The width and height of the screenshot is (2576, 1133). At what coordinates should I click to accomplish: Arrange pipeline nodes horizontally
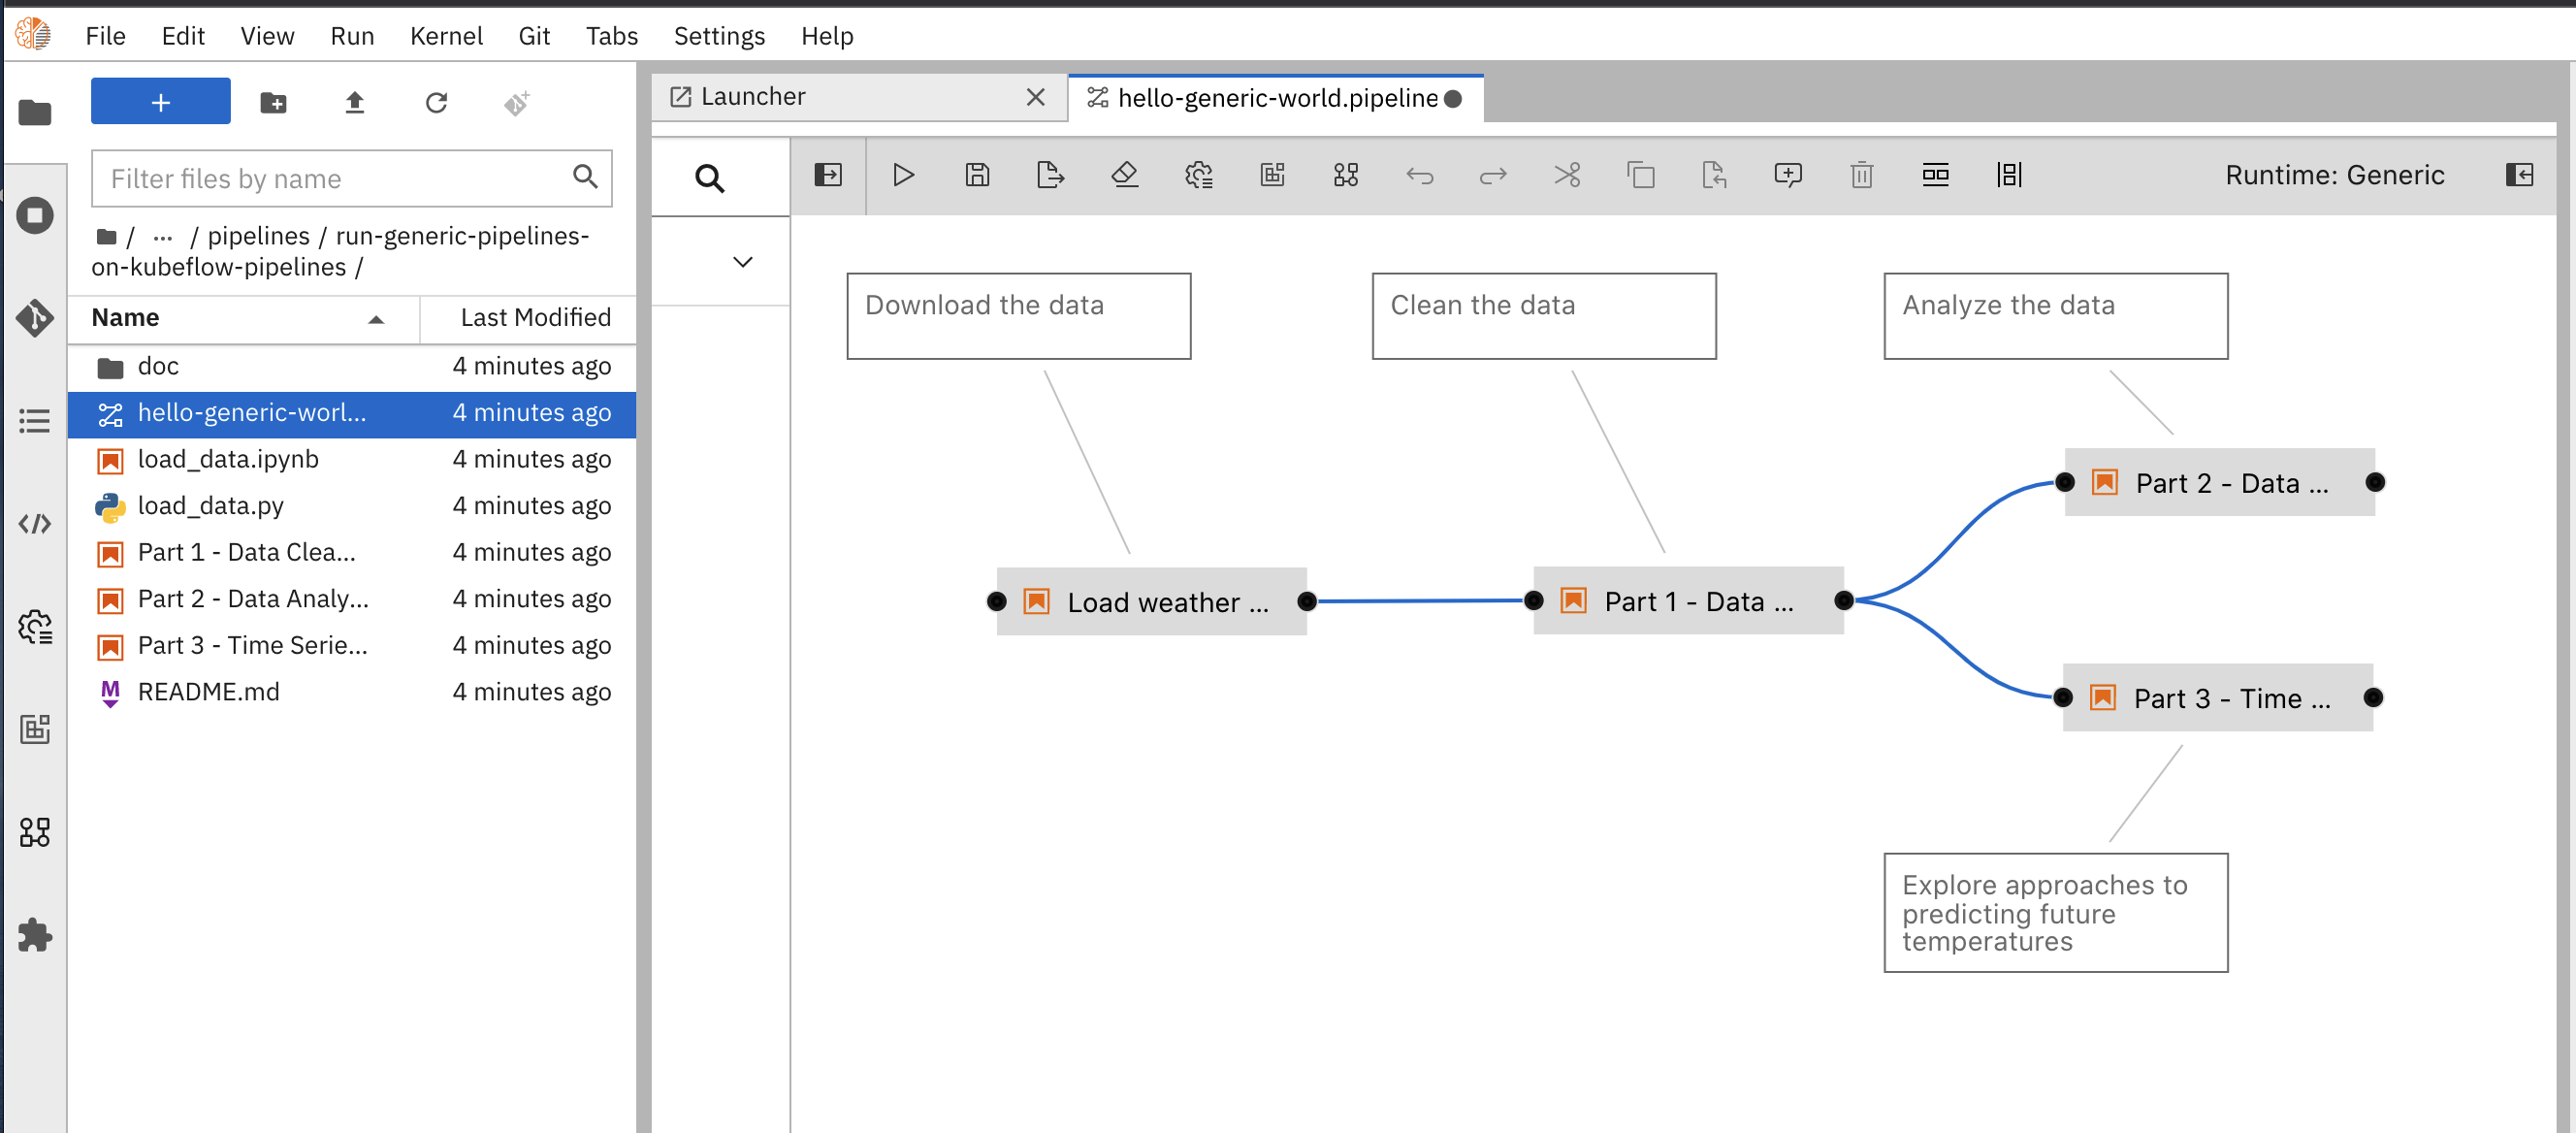point(1935,175)
